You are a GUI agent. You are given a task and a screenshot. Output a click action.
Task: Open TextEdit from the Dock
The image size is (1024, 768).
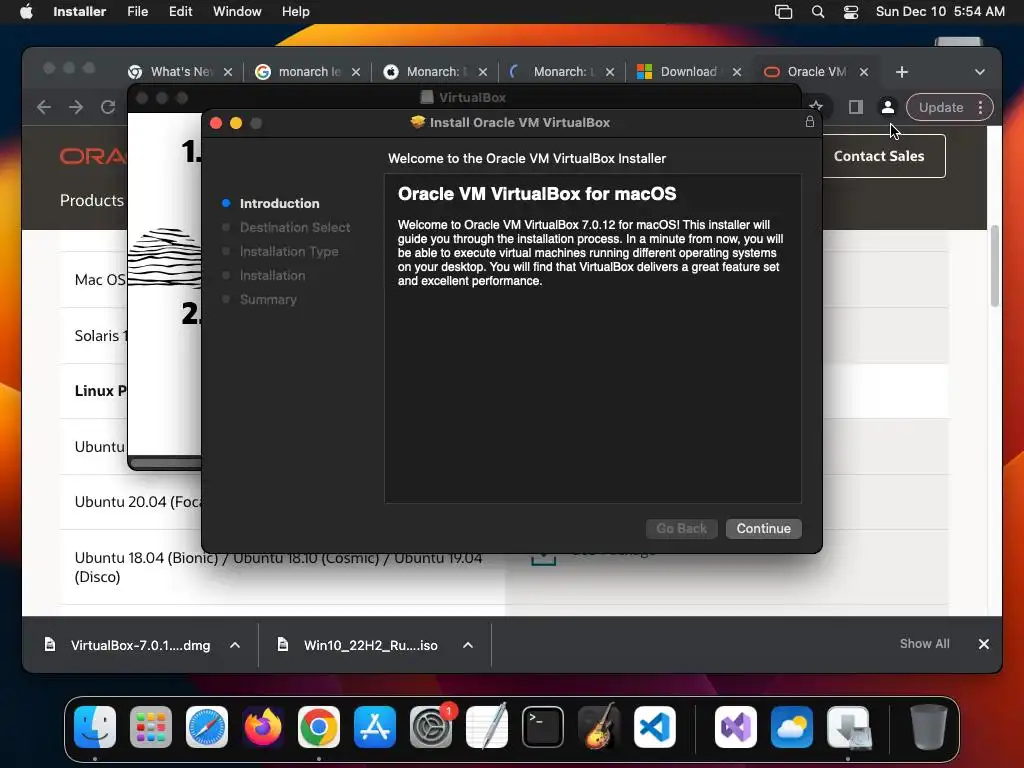click(487, 727)
